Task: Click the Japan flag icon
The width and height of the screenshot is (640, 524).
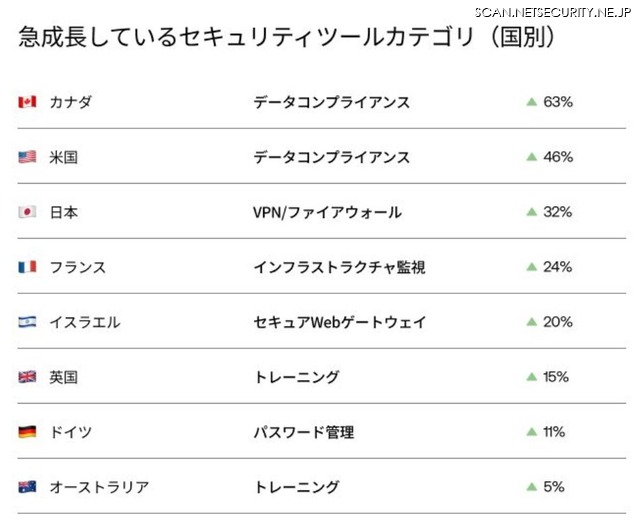Action: [x=27, y=212]
